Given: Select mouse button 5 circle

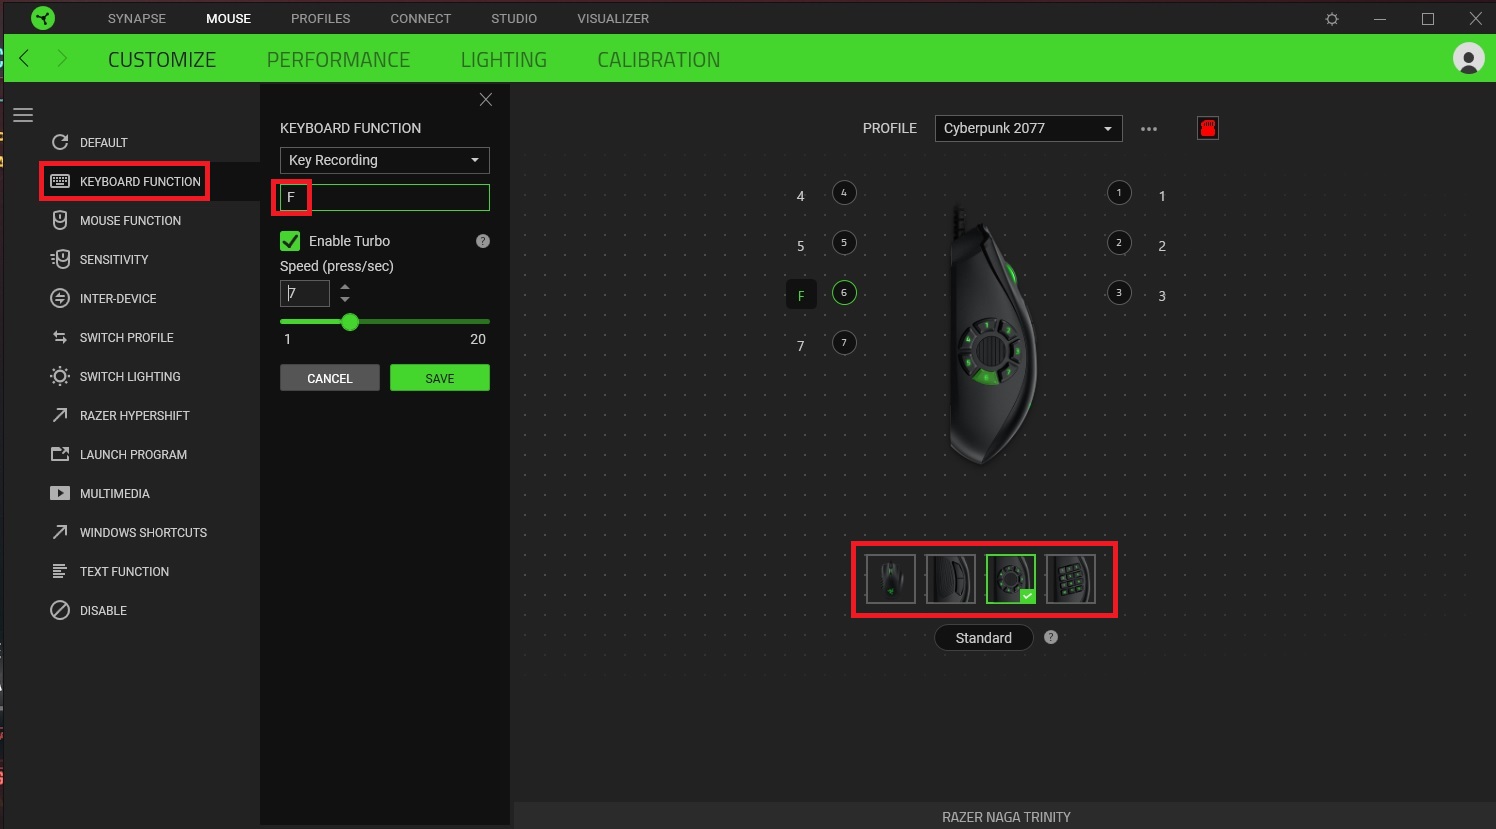Looking at the screenshot, I should (x=844, y=243).
